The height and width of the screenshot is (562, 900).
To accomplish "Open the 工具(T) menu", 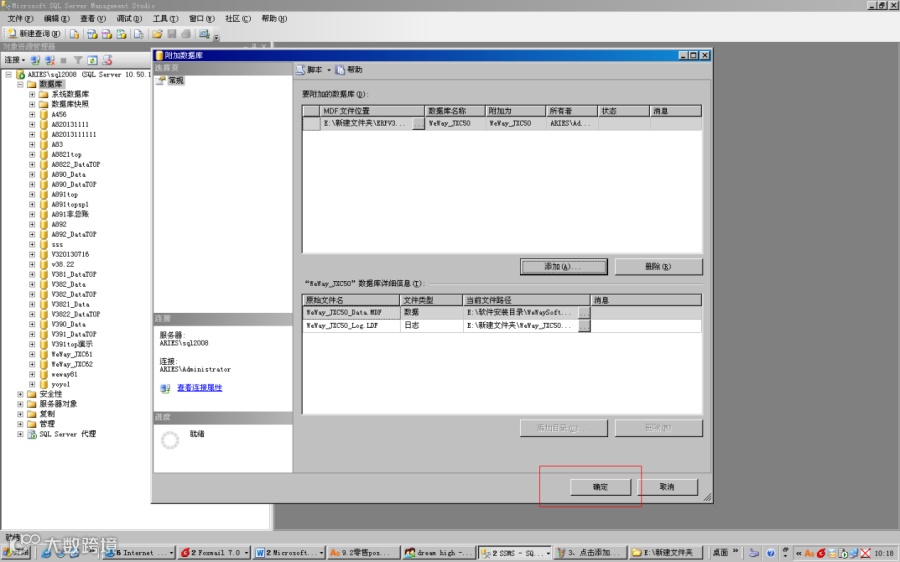I will (x=165, y=18).
